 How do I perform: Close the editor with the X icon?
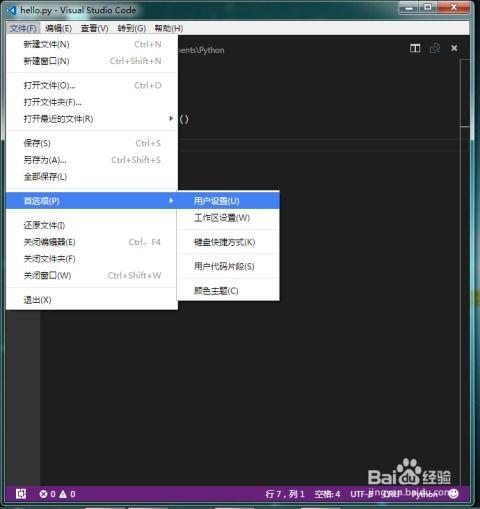pyautogui.click(x=454, y=48)
